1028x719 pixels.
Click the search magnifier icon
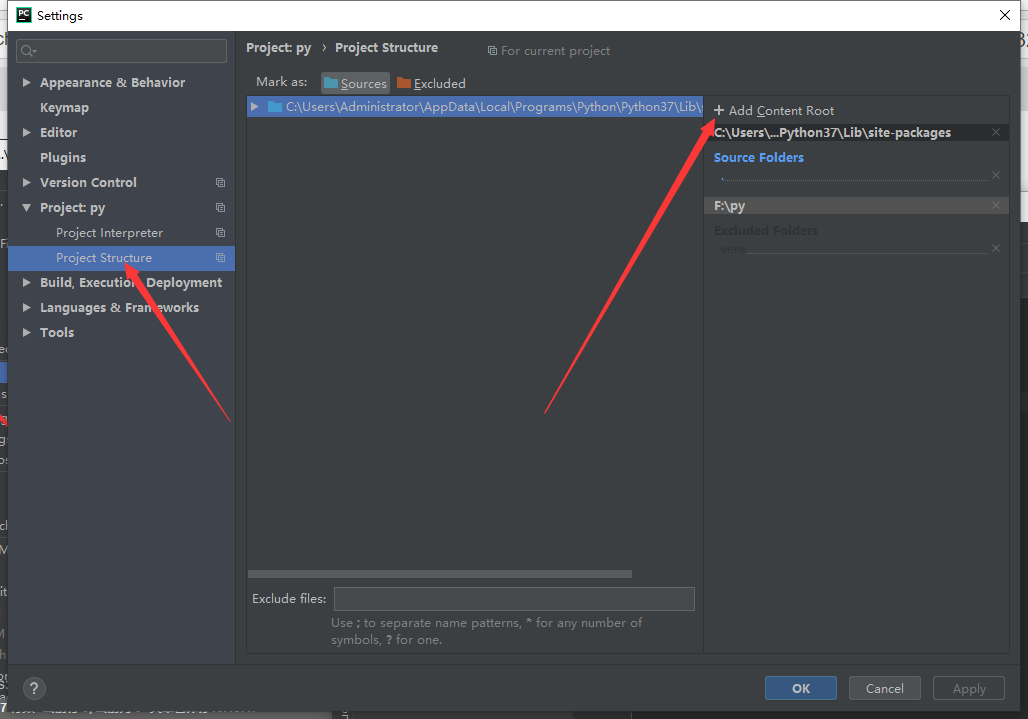28,51
